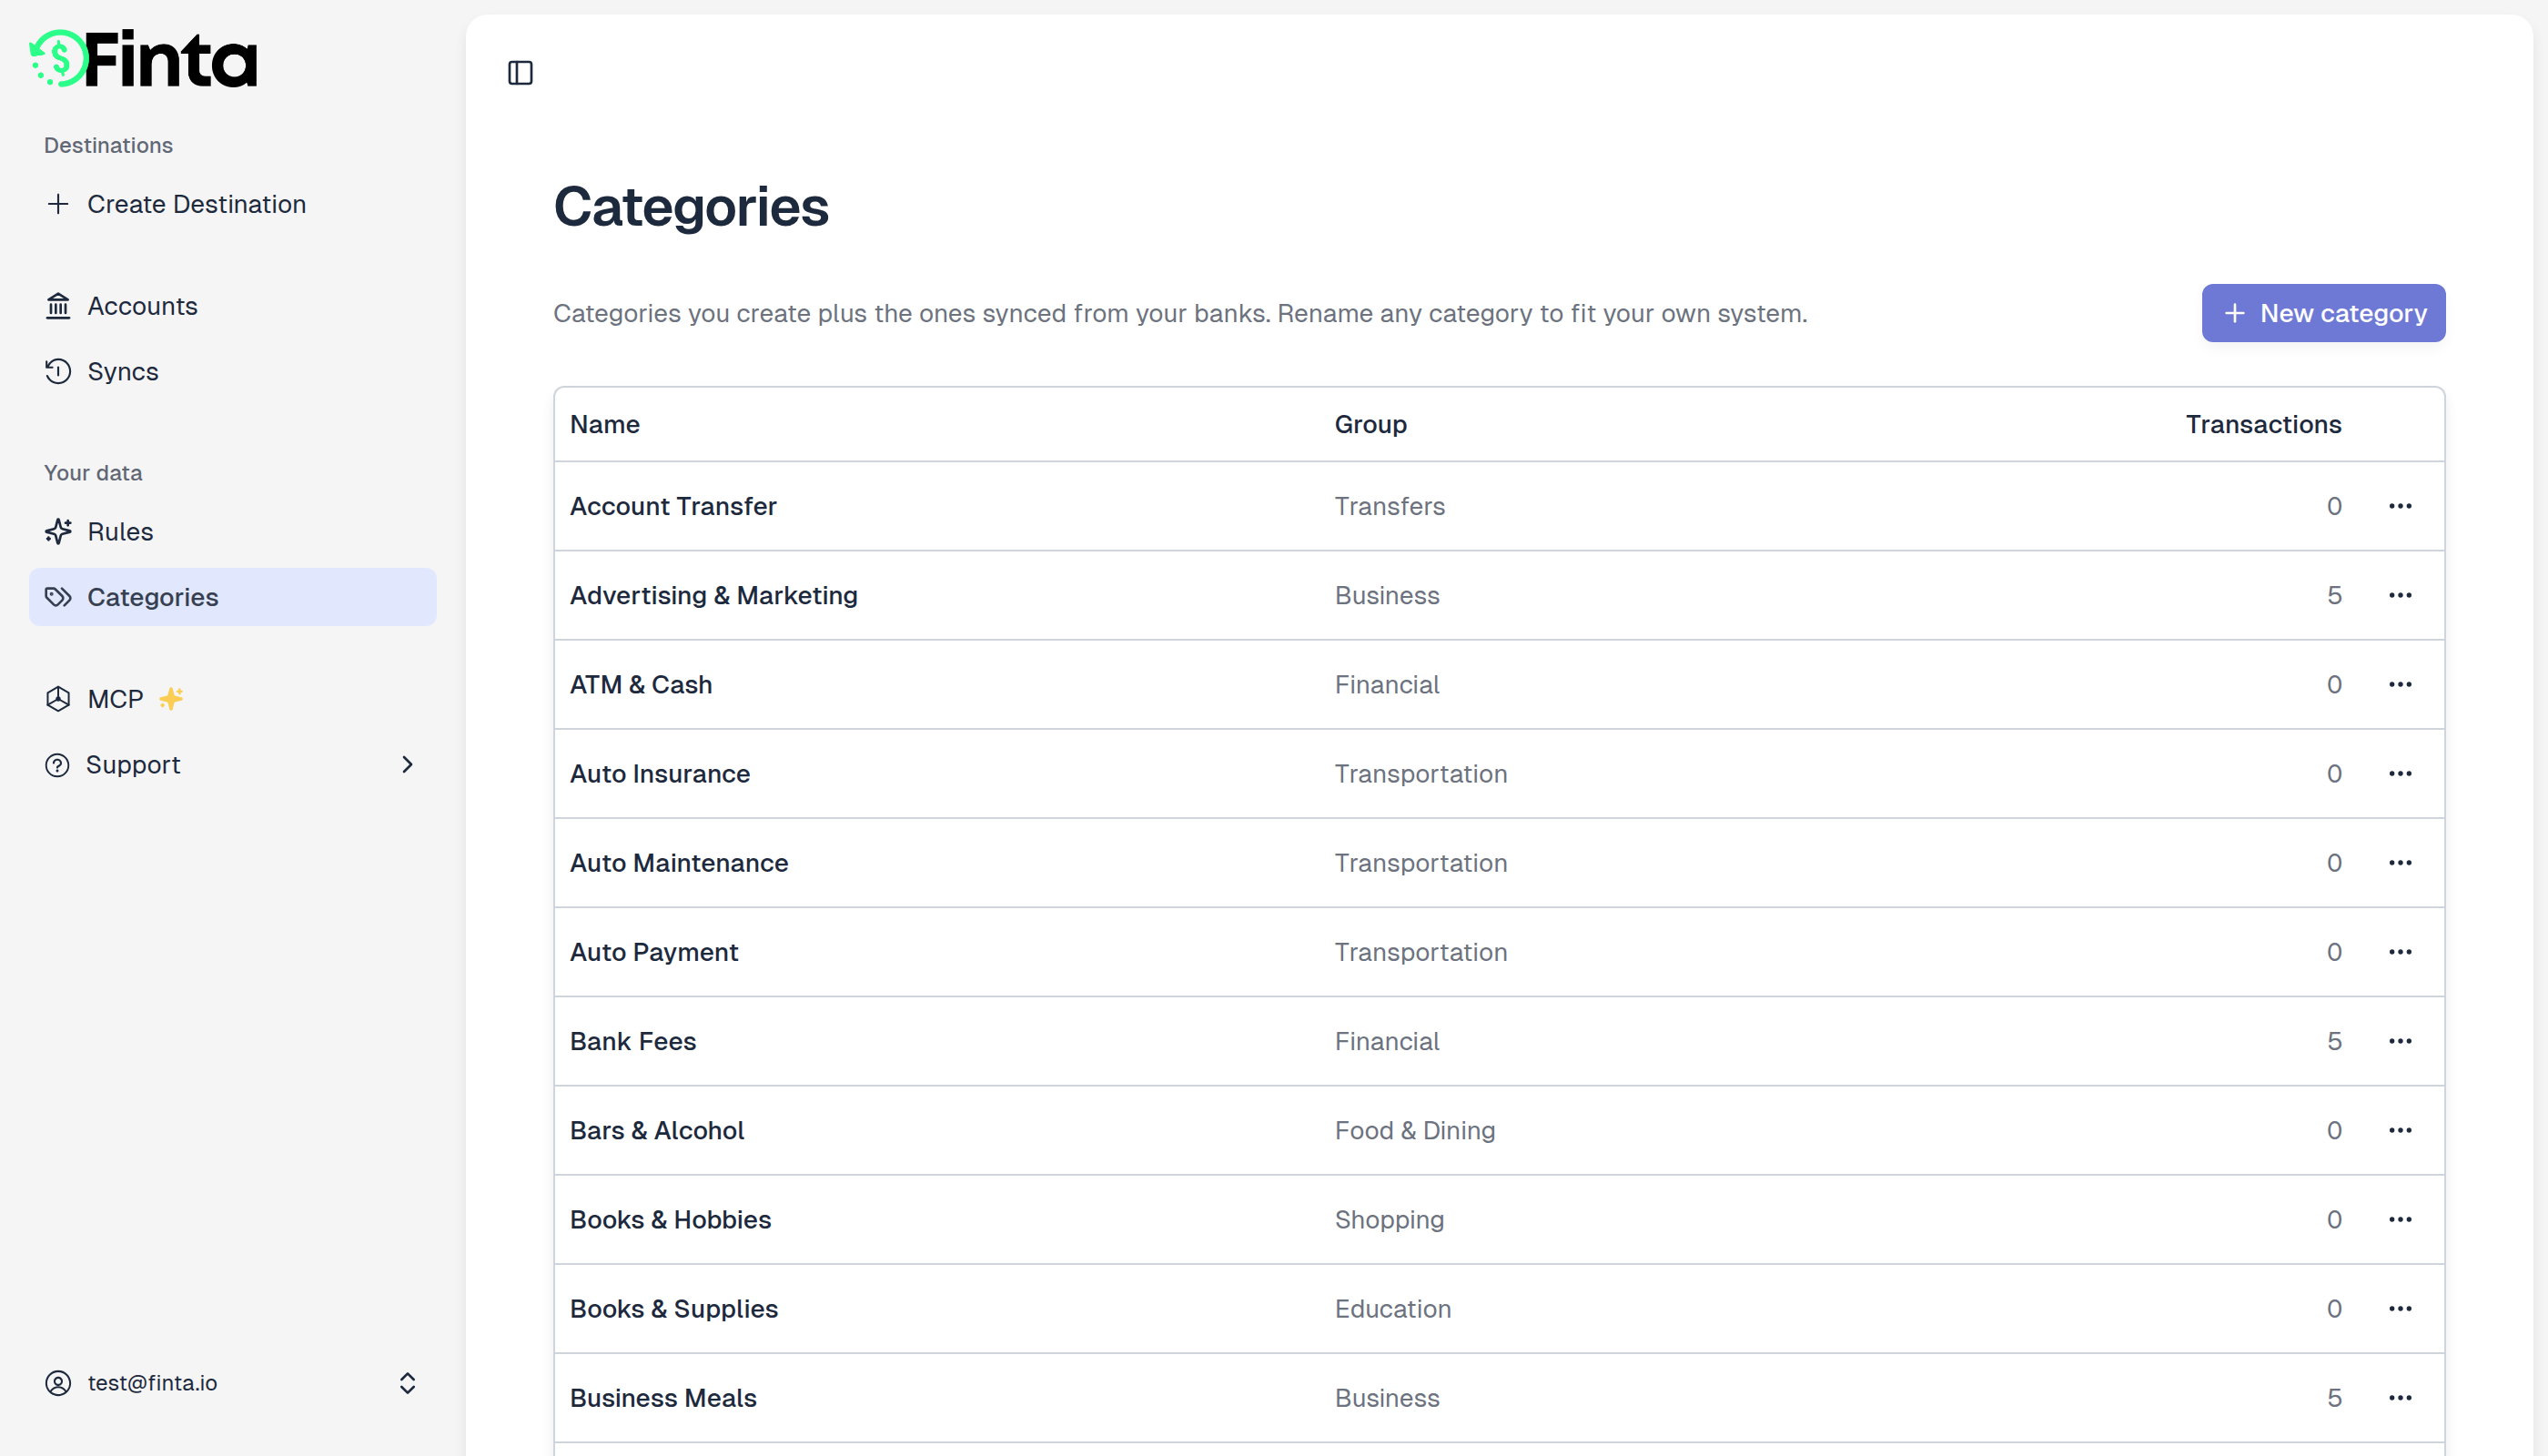
Task: Click the plus icon beside Create Destination
Action: point(58,204)
